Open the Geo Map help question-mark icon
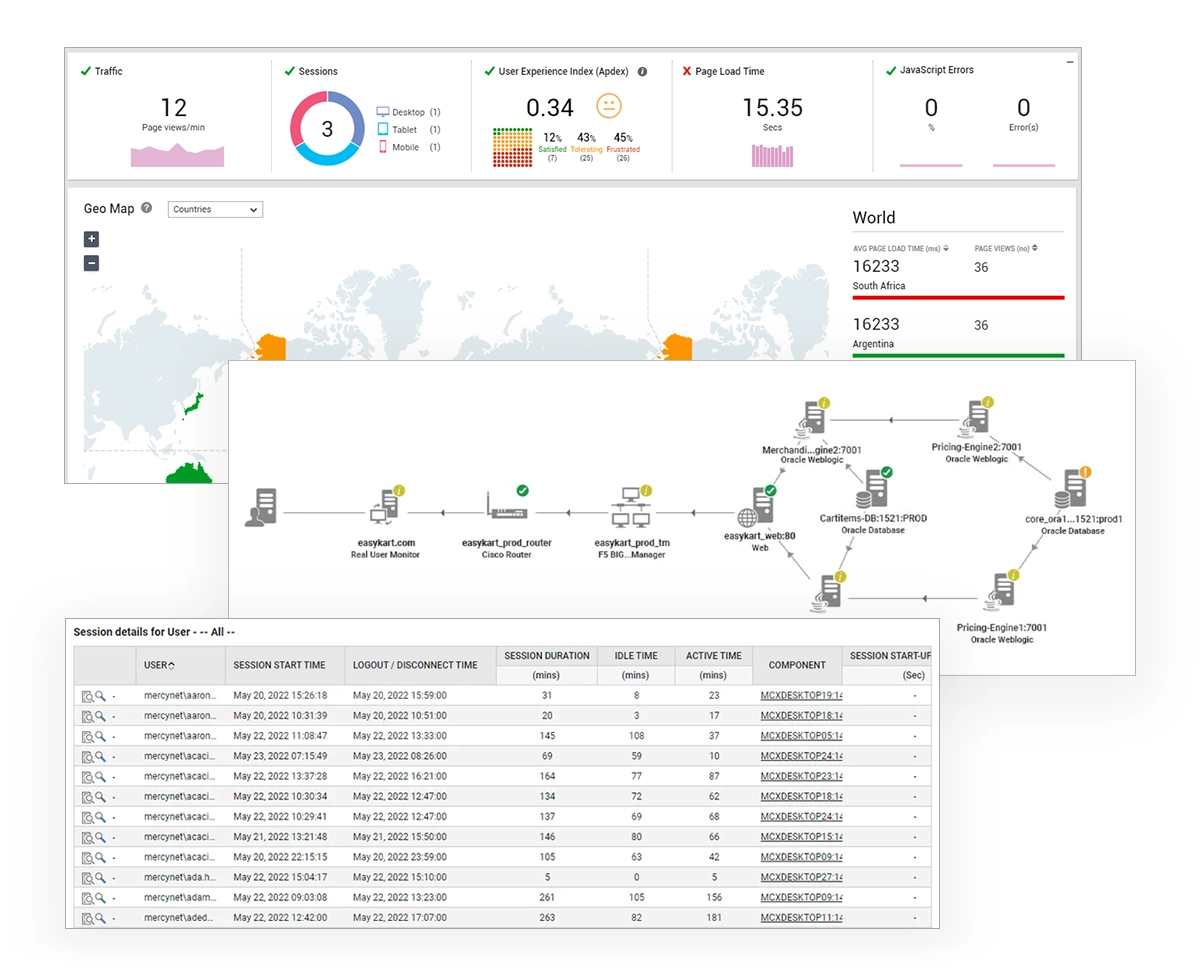The width and height of the screenshot is (1200, 976). (147, 208)
